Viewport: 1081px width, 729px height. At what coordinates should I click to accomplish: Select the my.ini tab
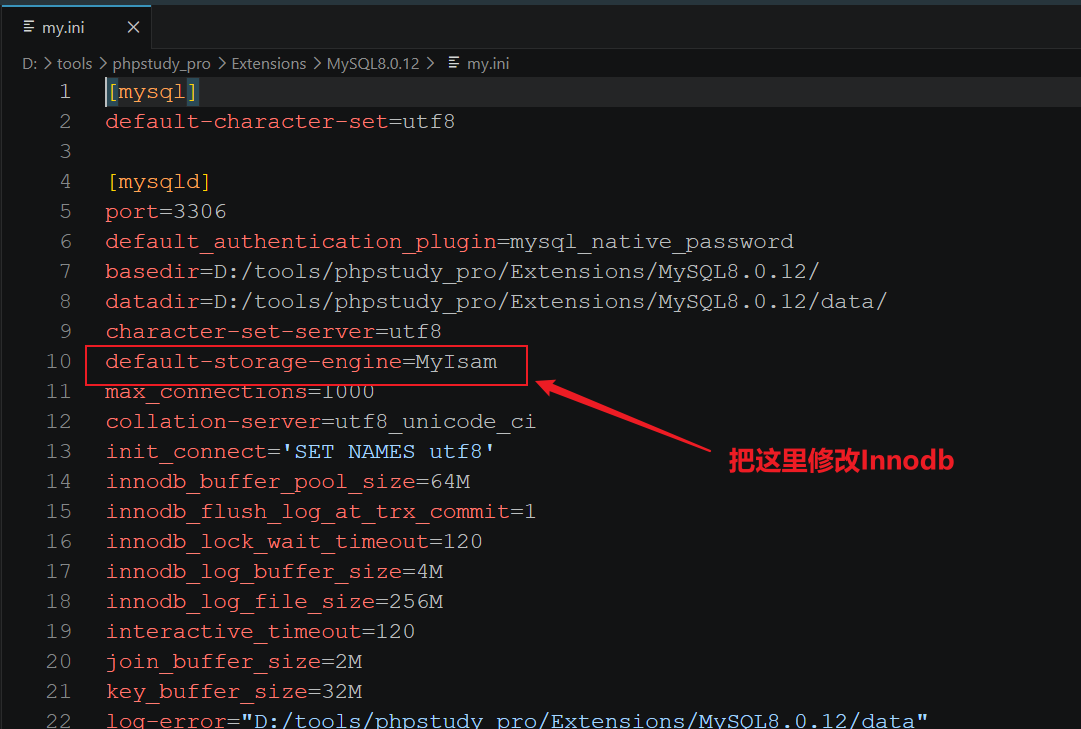pos(76,27)
